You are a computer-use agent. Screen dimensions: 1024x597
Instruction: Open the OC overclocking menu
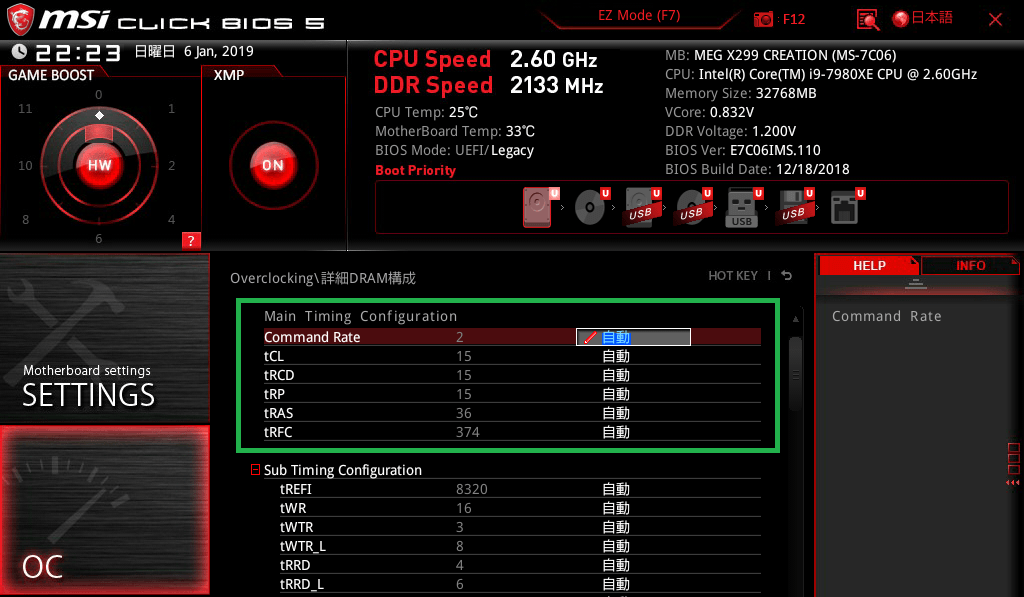pyautogui.click(x=104, y=510)
